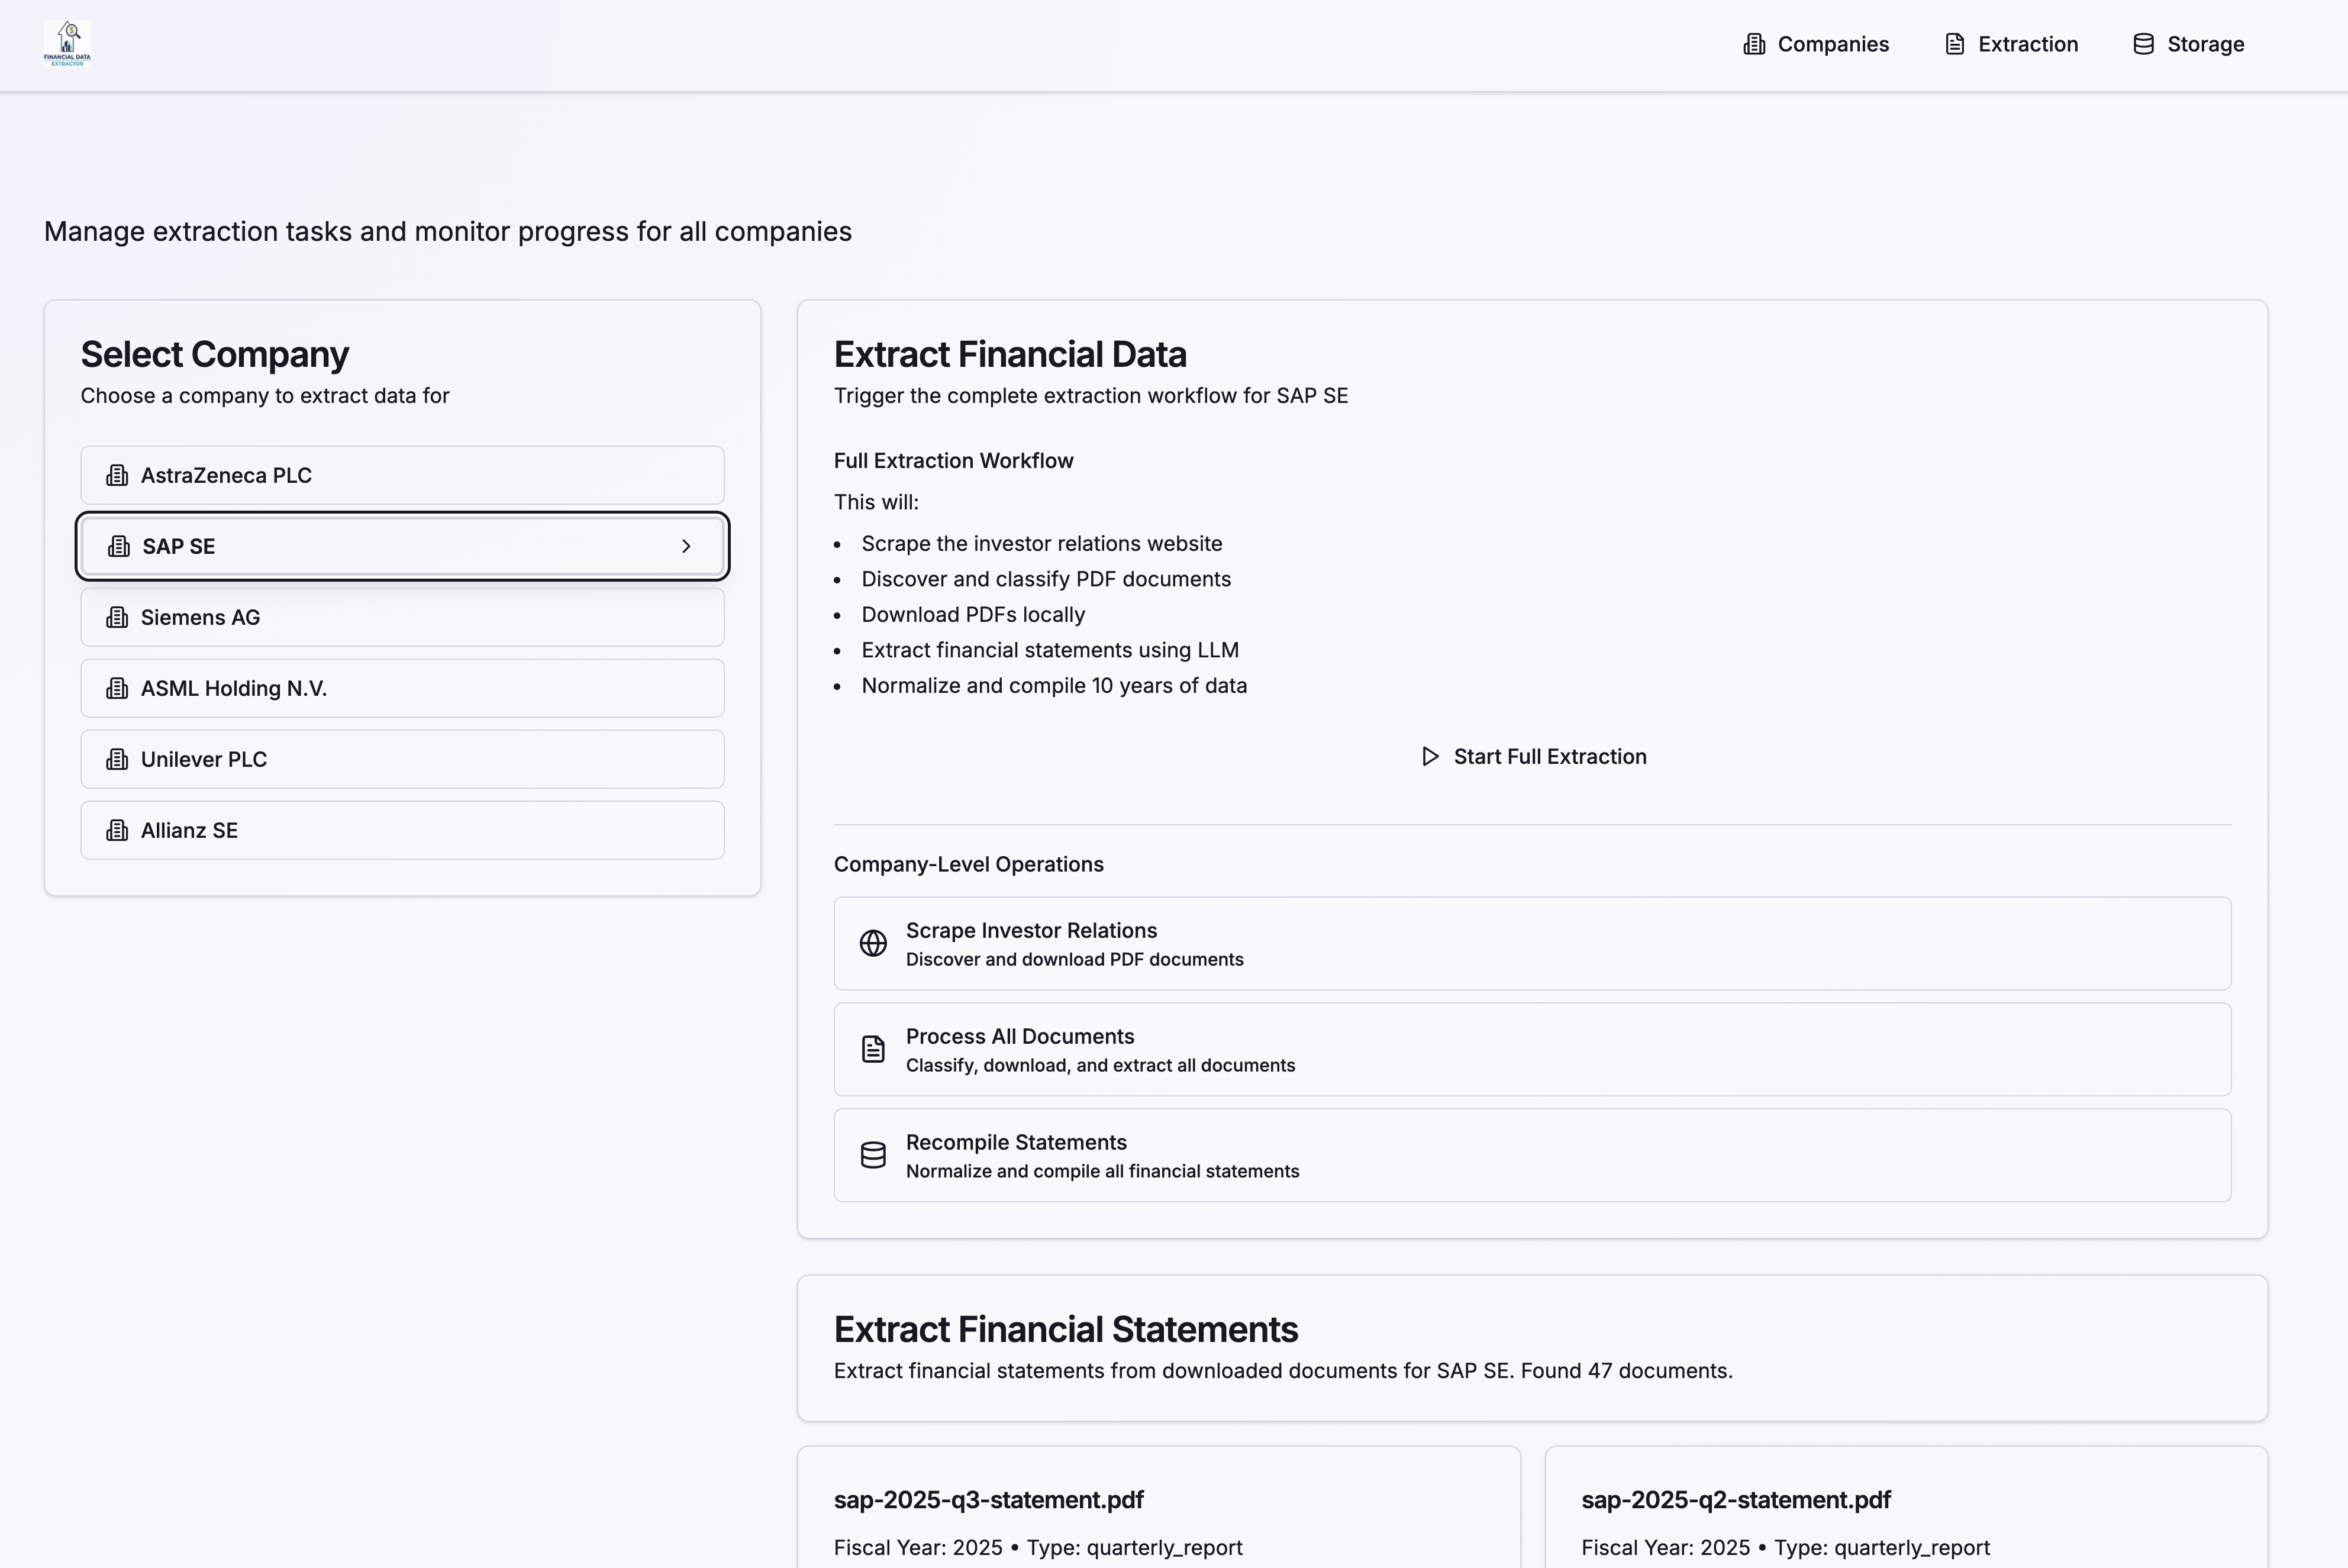Image resolution: width=2348 pixels, height=1568 pixels.
Task: Choose ASML Holding N.V. company
Action: [402, 688]
